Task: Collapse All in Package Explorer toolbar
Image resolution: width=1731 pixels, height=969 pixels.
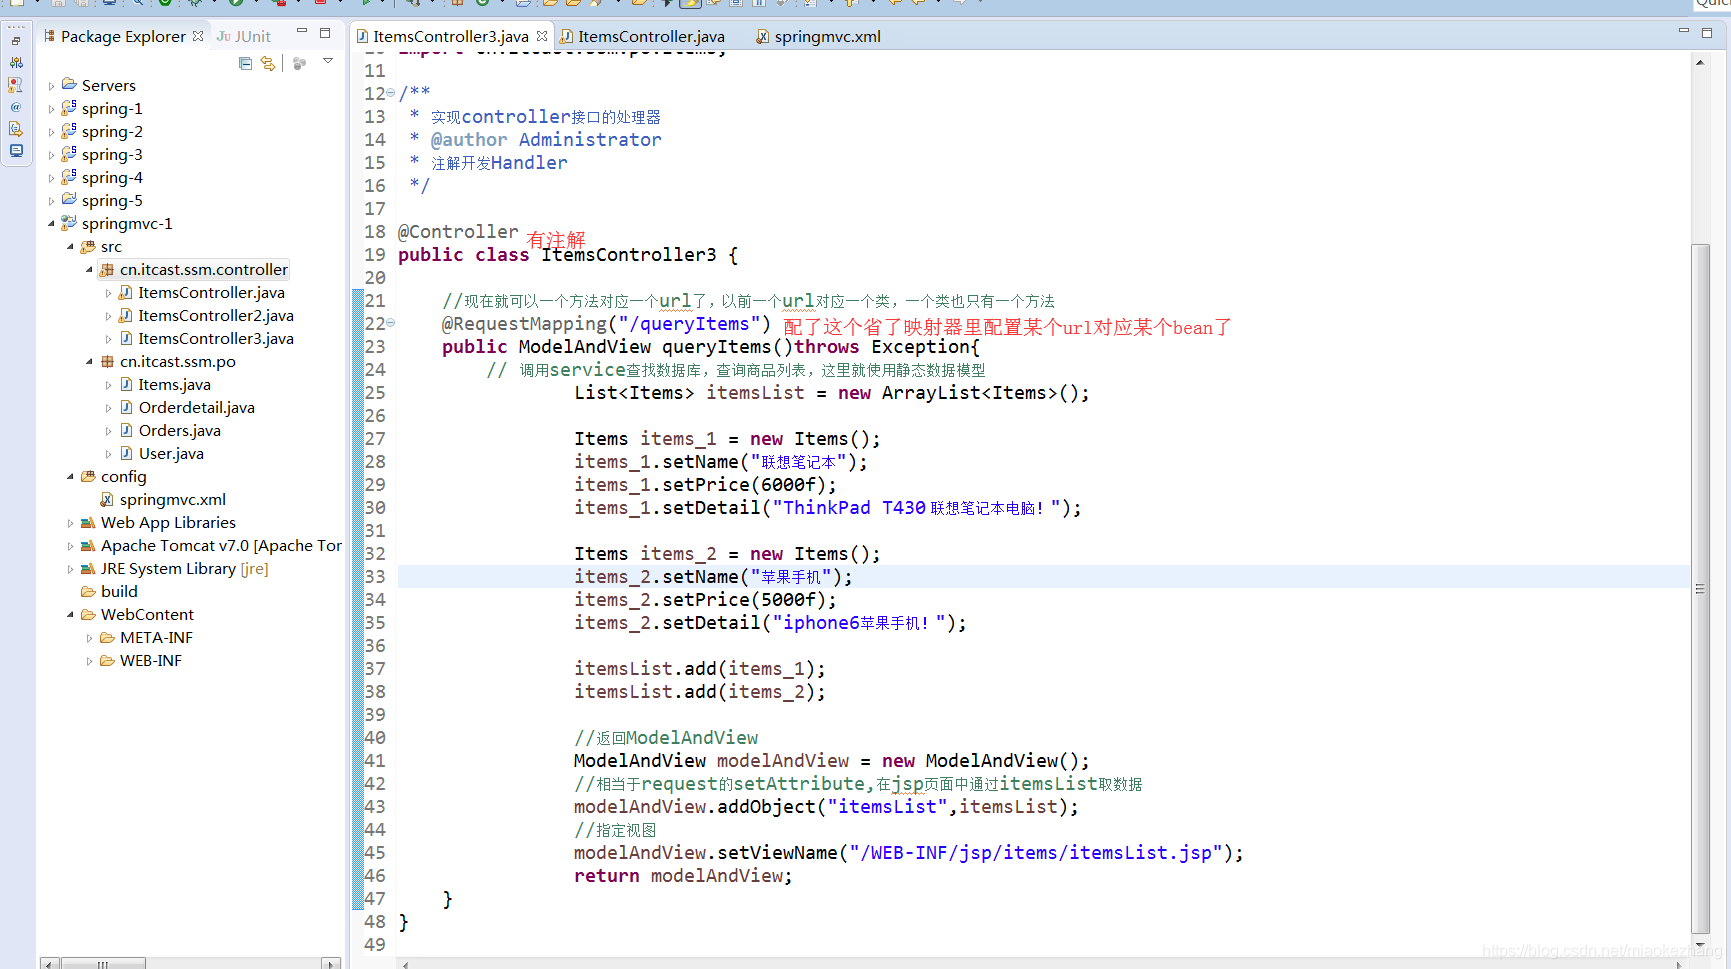Action: coord(245,63)
